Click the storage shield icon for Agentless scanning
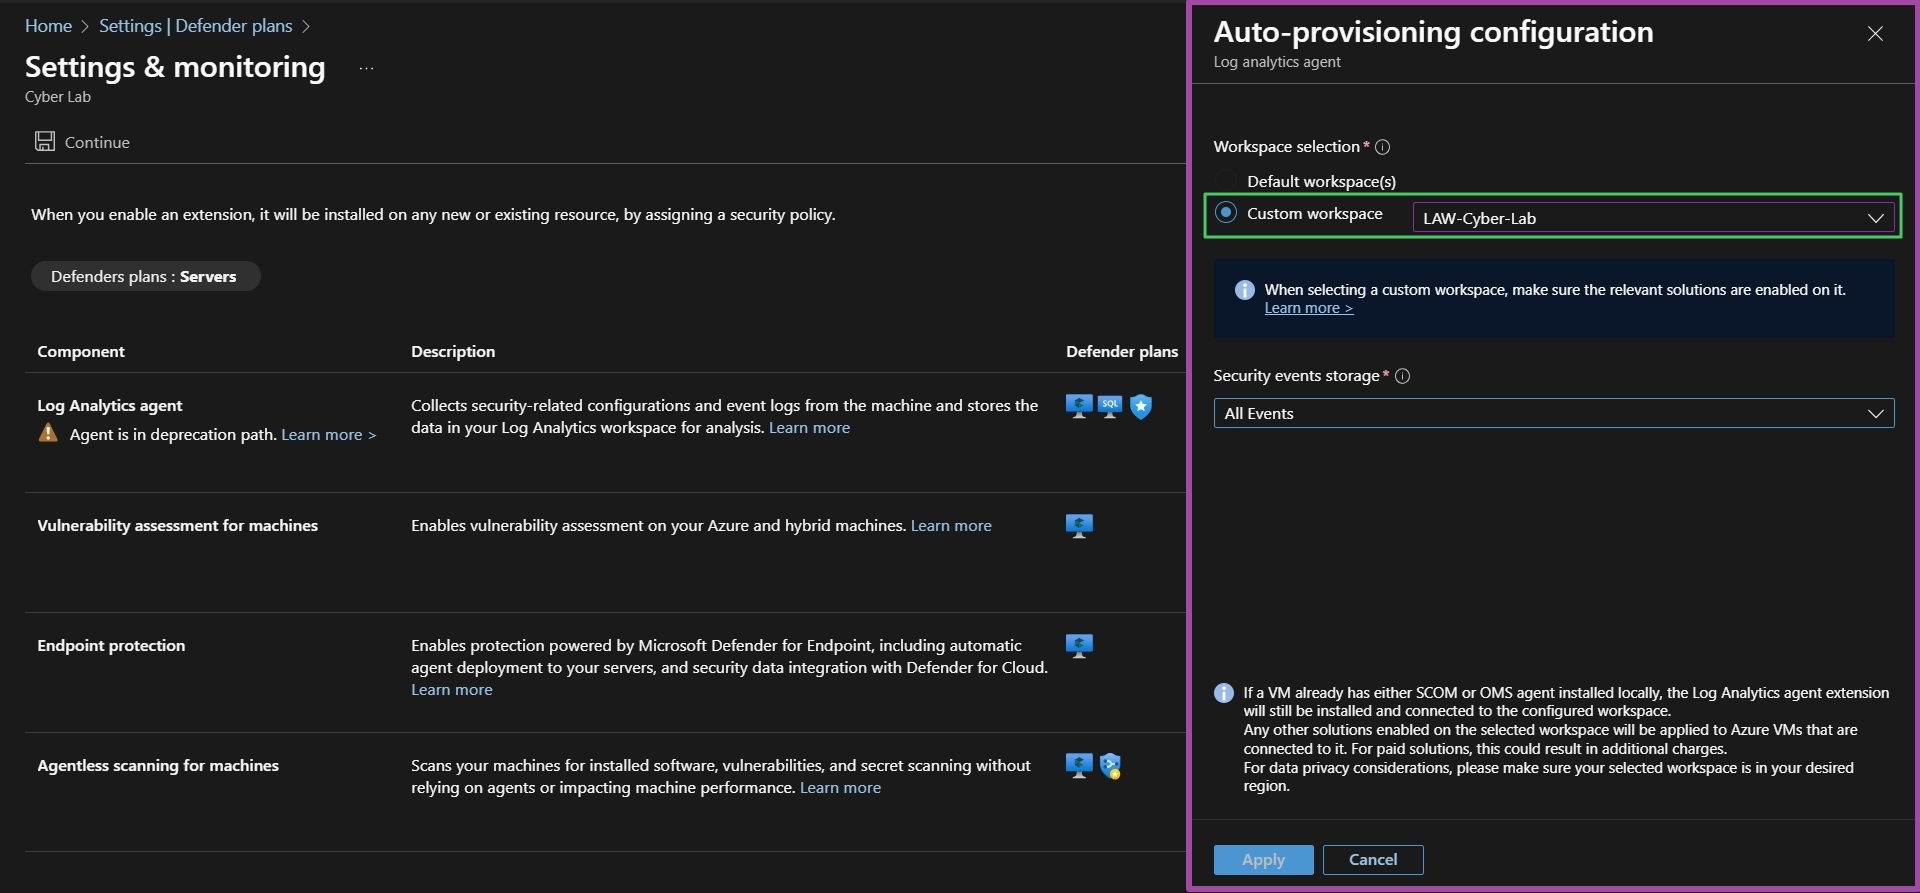The height and width of the screenshot is (893, 1920). pyautogui.click(x=1110, y=766)
